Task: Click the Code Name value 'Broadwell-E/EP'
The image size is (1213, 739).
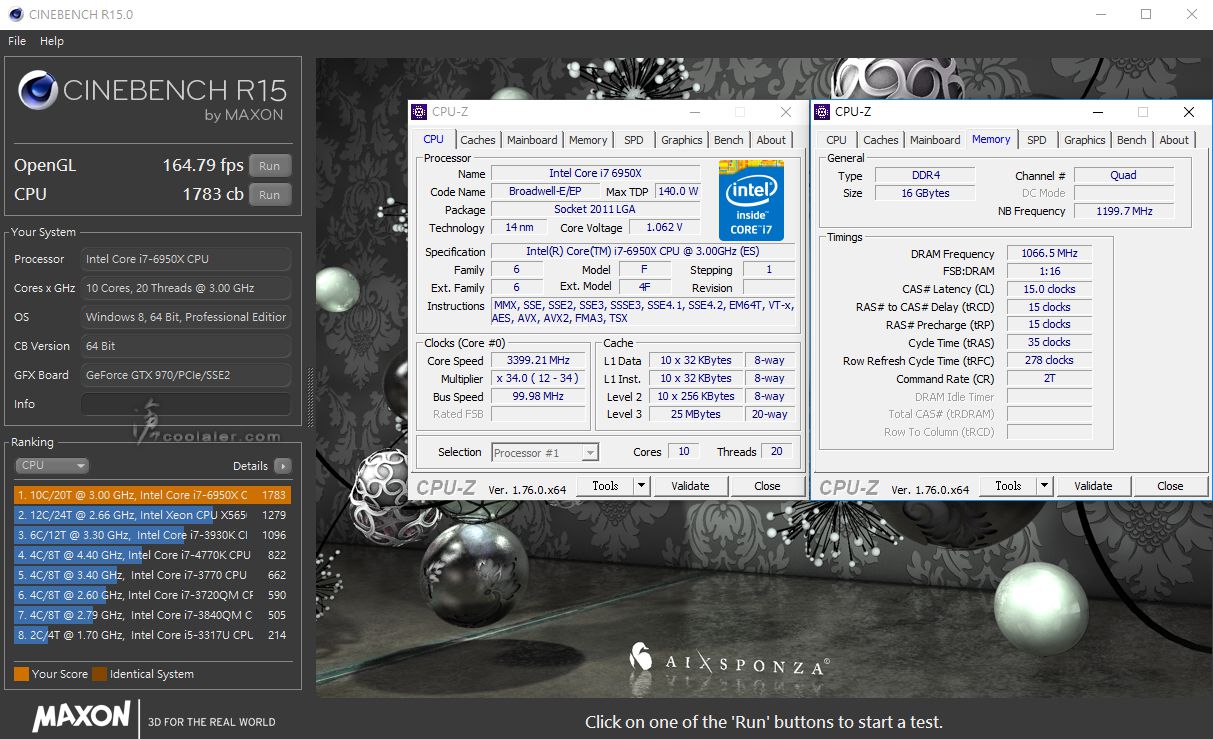Action: [x=543, y=192]
